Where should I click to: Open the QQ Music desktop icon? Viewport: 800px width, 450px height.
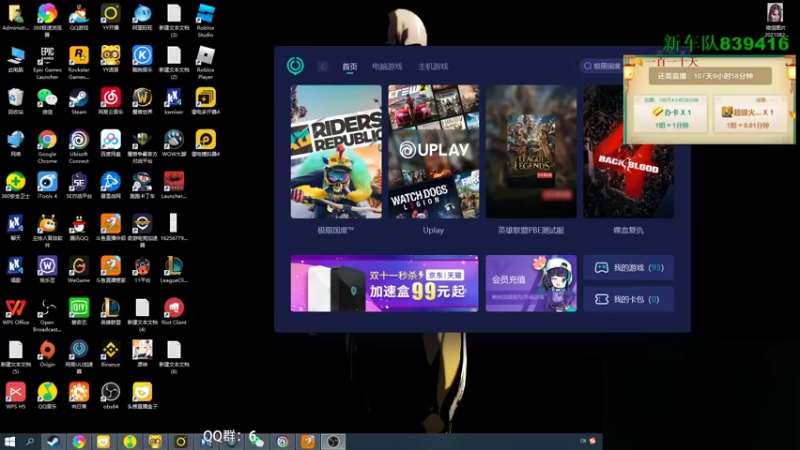point(47,396)
